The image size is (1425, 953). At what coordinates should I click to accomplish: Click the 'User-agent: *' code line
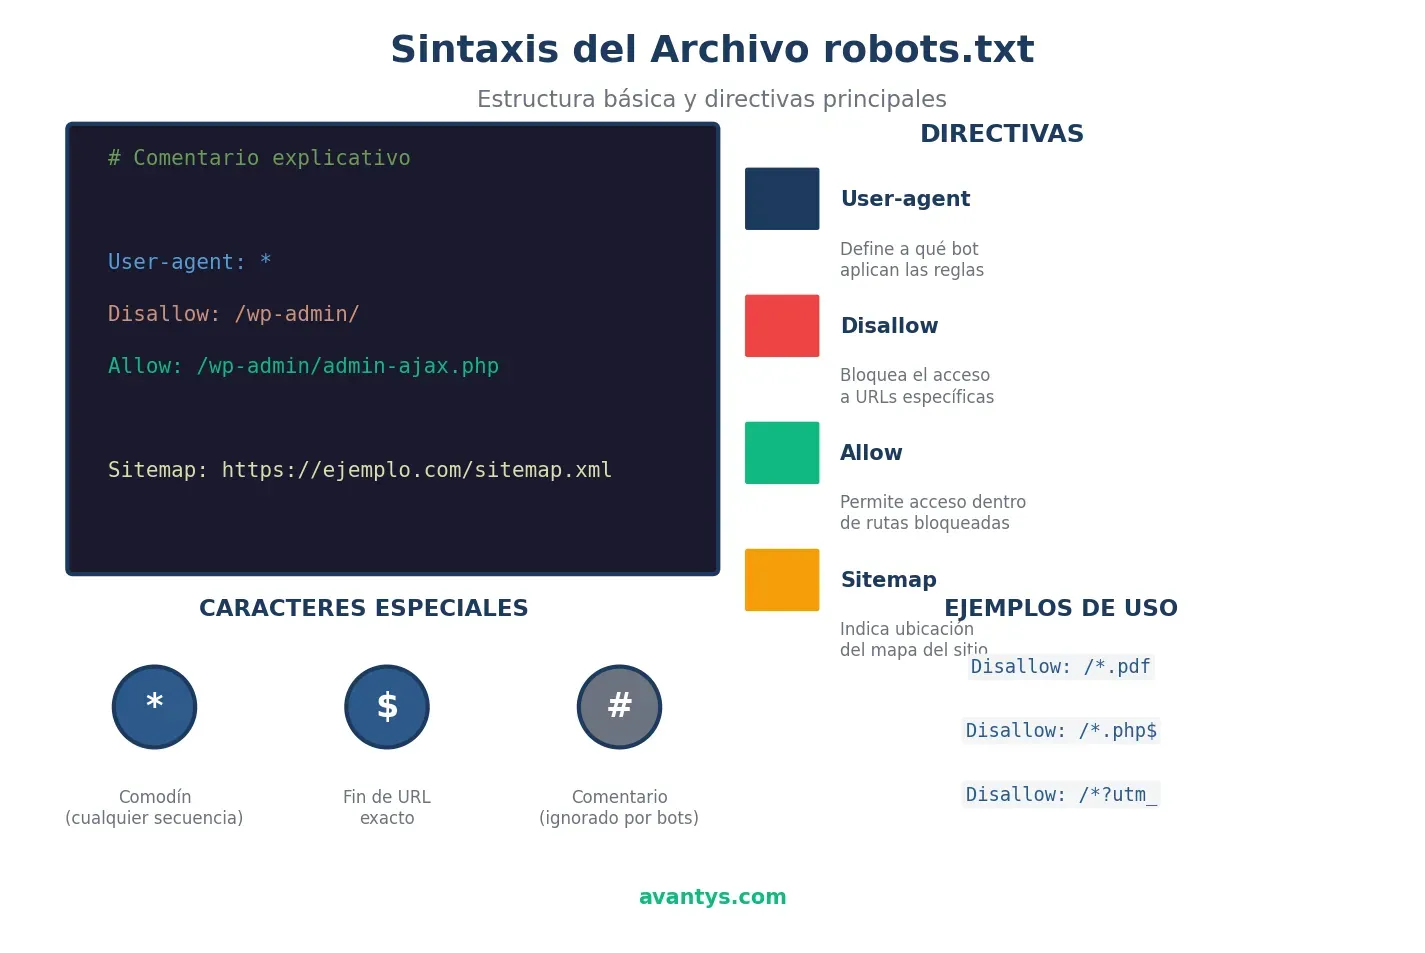[x=190, y=262]
